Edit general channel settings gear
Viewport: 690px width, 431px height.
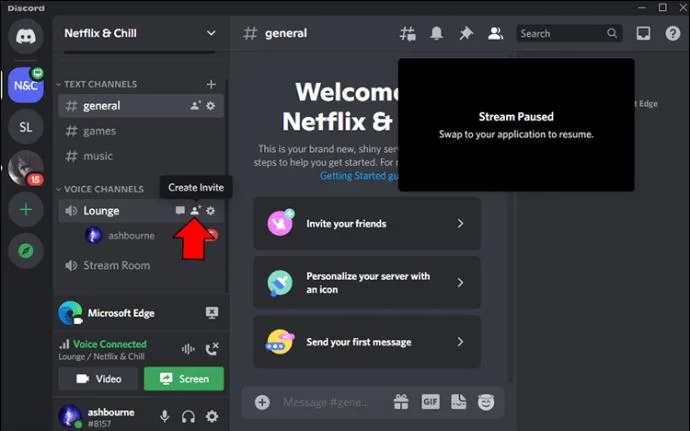(x=211, y=106)
